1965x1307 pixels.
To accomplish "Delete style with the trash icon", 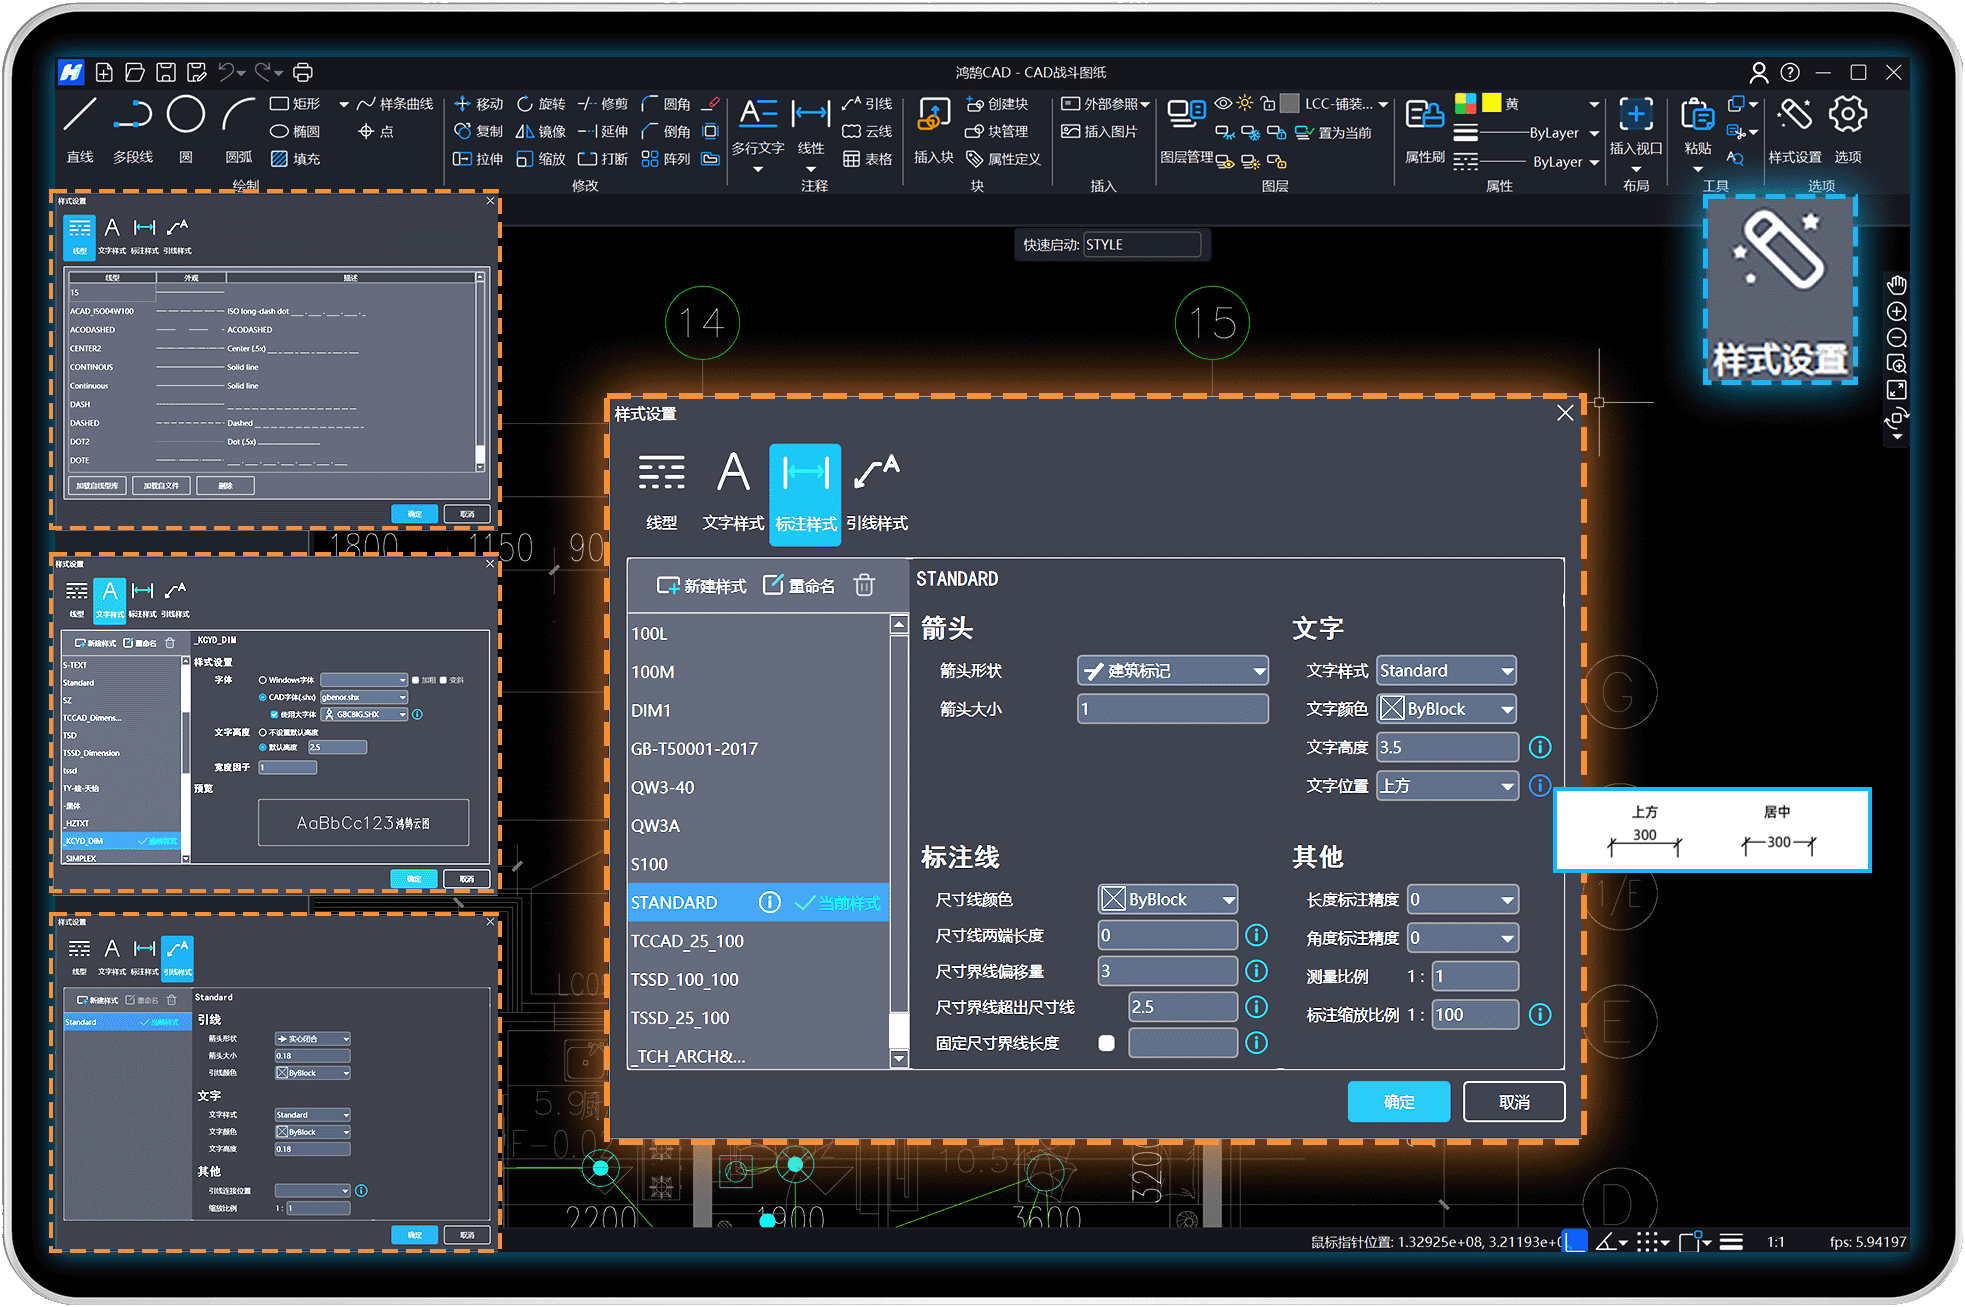I will tap(864, 585).
